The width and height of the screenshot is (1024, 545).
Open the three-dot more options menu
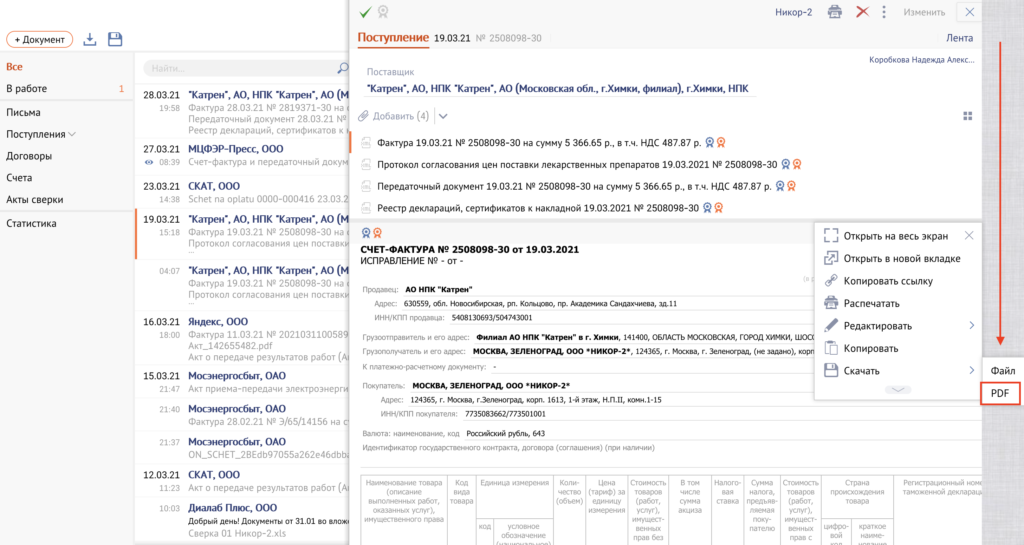[x=884, y=12]
